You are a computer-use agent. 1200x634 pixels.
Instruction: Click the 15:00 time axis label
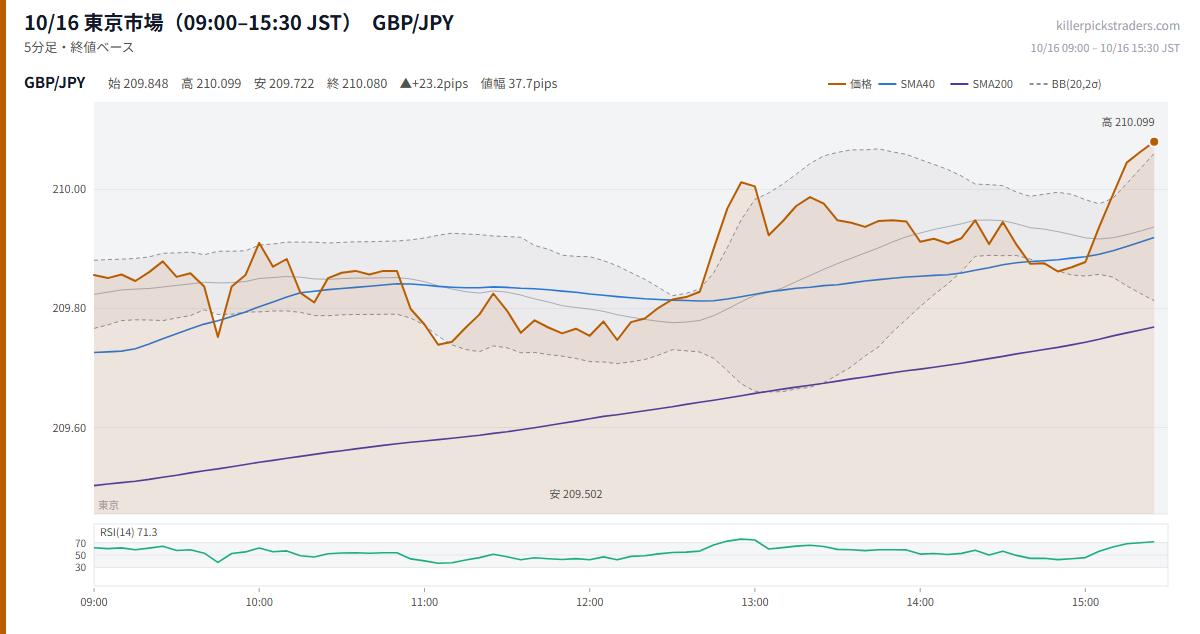1085,602
